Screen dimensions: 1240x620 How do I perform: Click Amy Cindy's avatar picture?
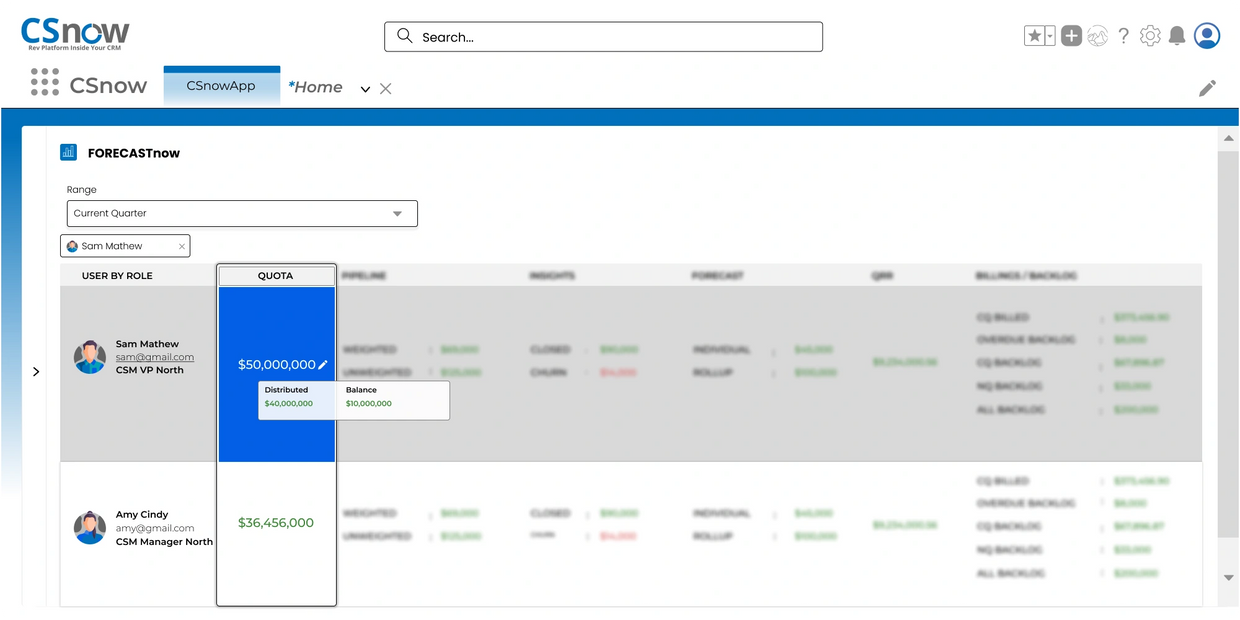(x=90, y=528)
